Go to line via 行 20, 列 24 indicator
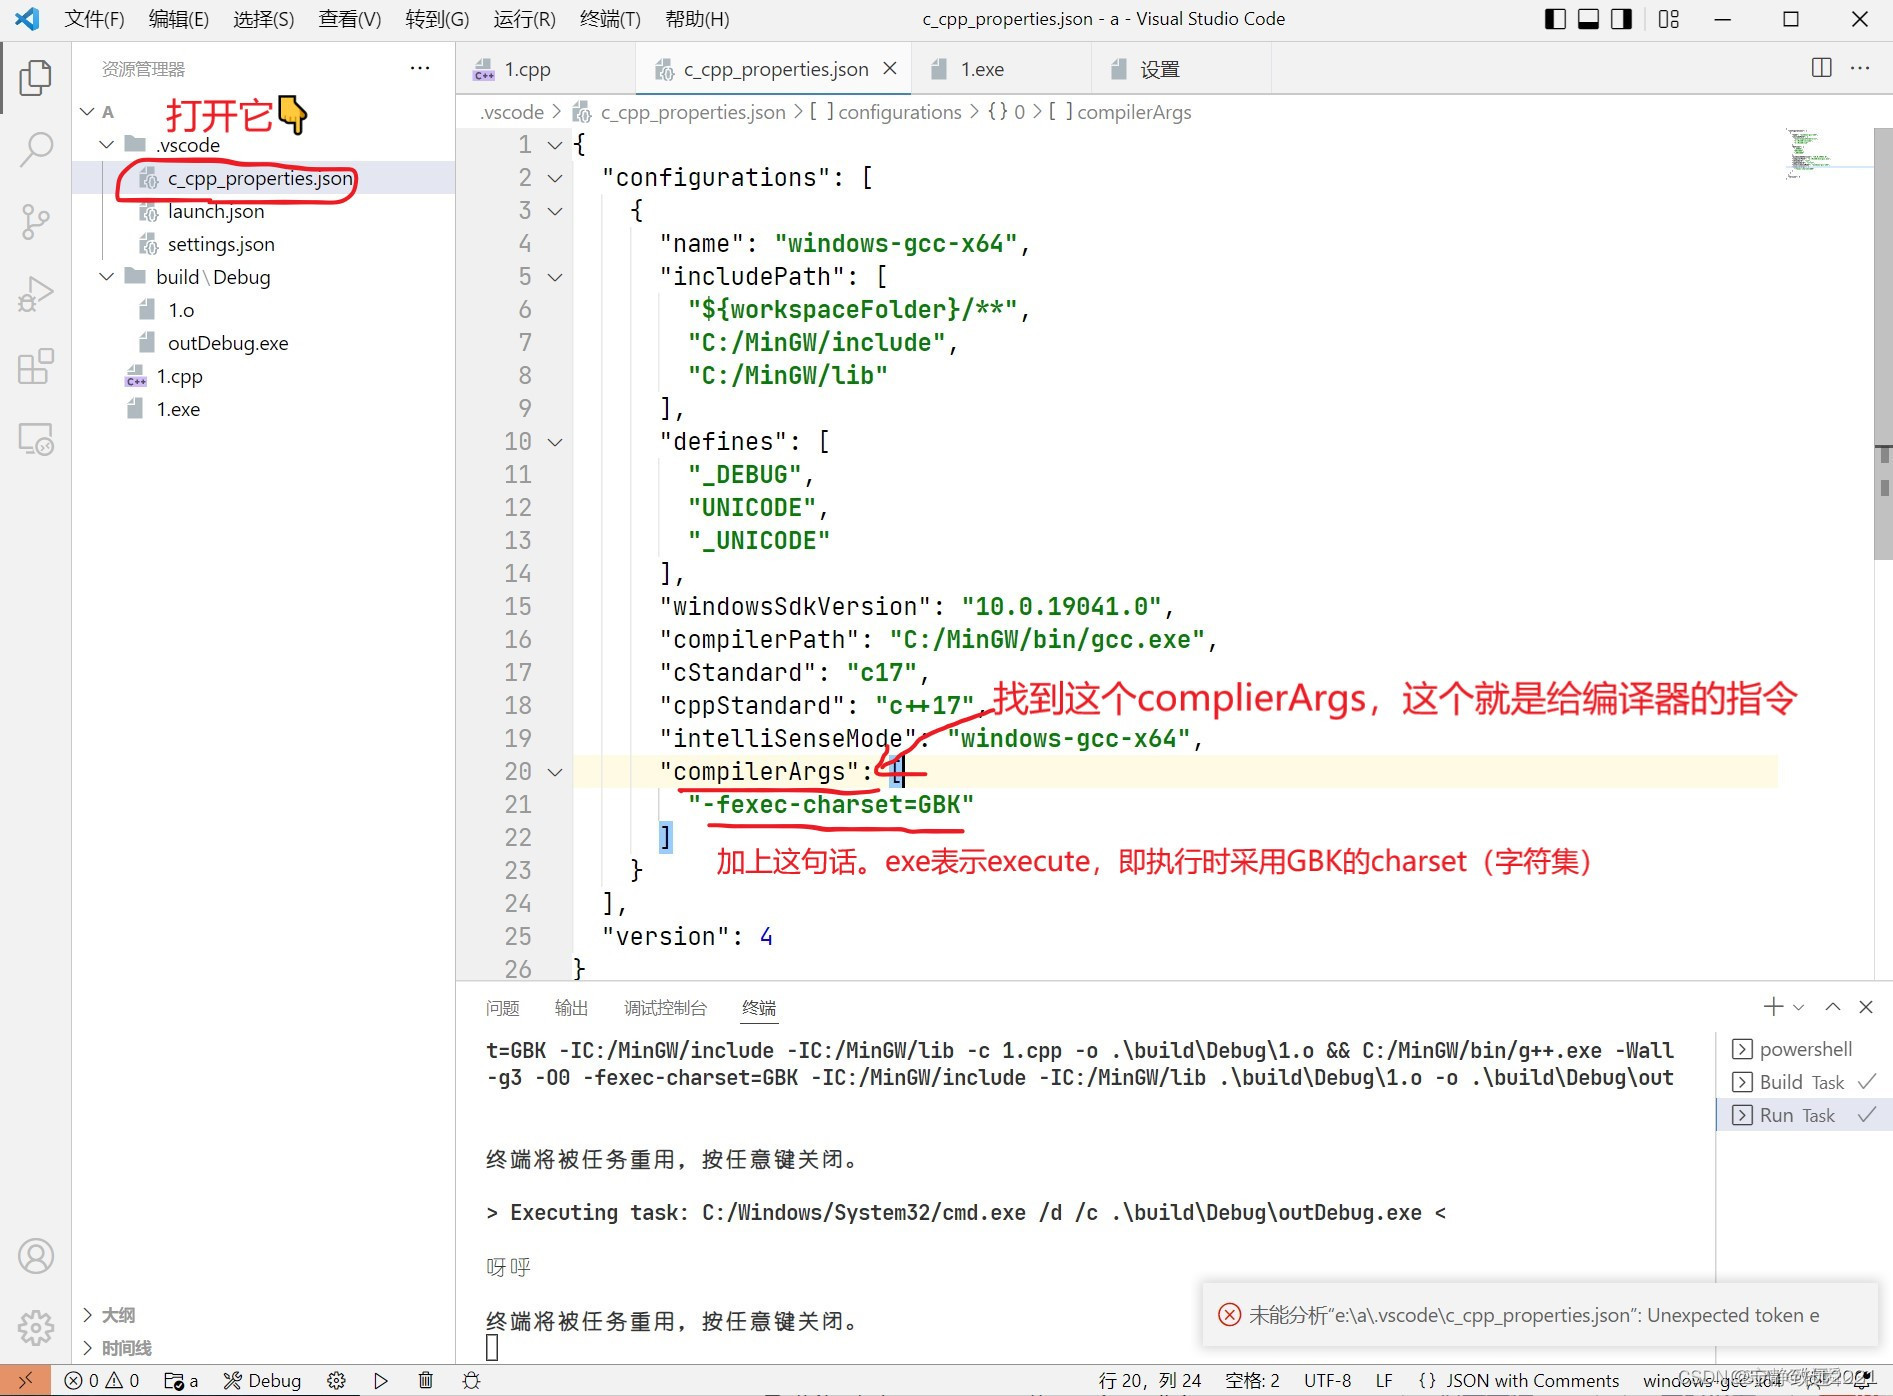The width and height of the screenshot is (1893, 1396). point(1150,1380)
